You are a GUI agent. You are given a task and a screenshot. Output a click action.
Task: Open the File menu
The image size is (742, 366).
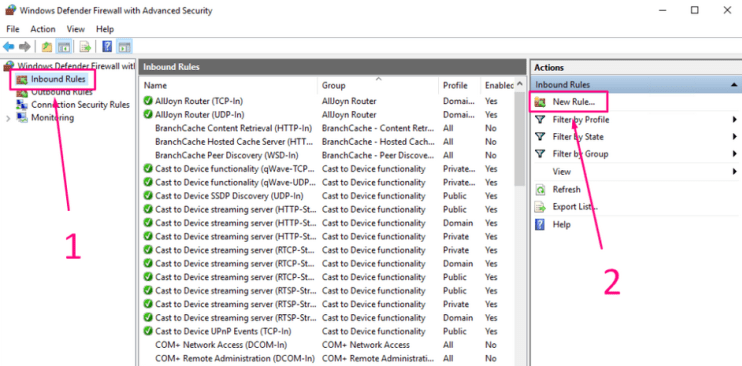click(x=13, y=29)
